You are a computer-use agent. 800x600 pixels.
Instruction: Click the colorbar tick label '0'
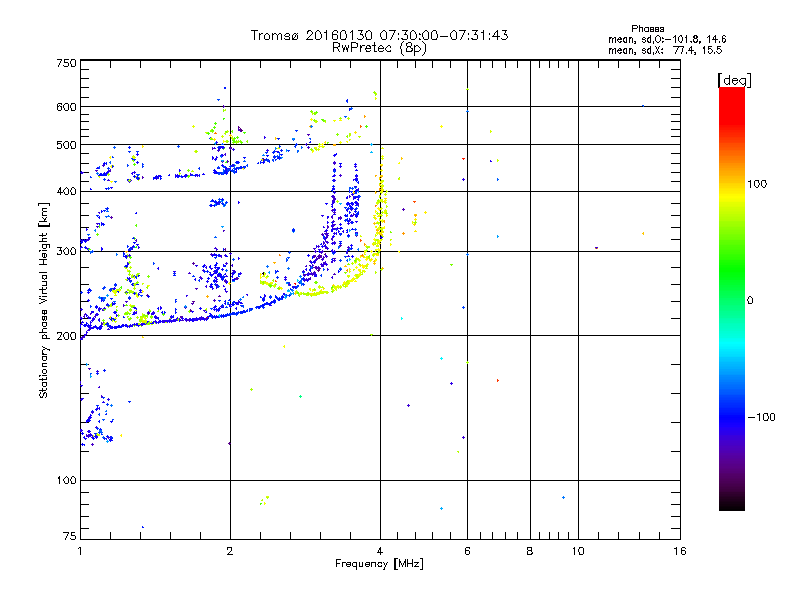[x=750, y=301]
